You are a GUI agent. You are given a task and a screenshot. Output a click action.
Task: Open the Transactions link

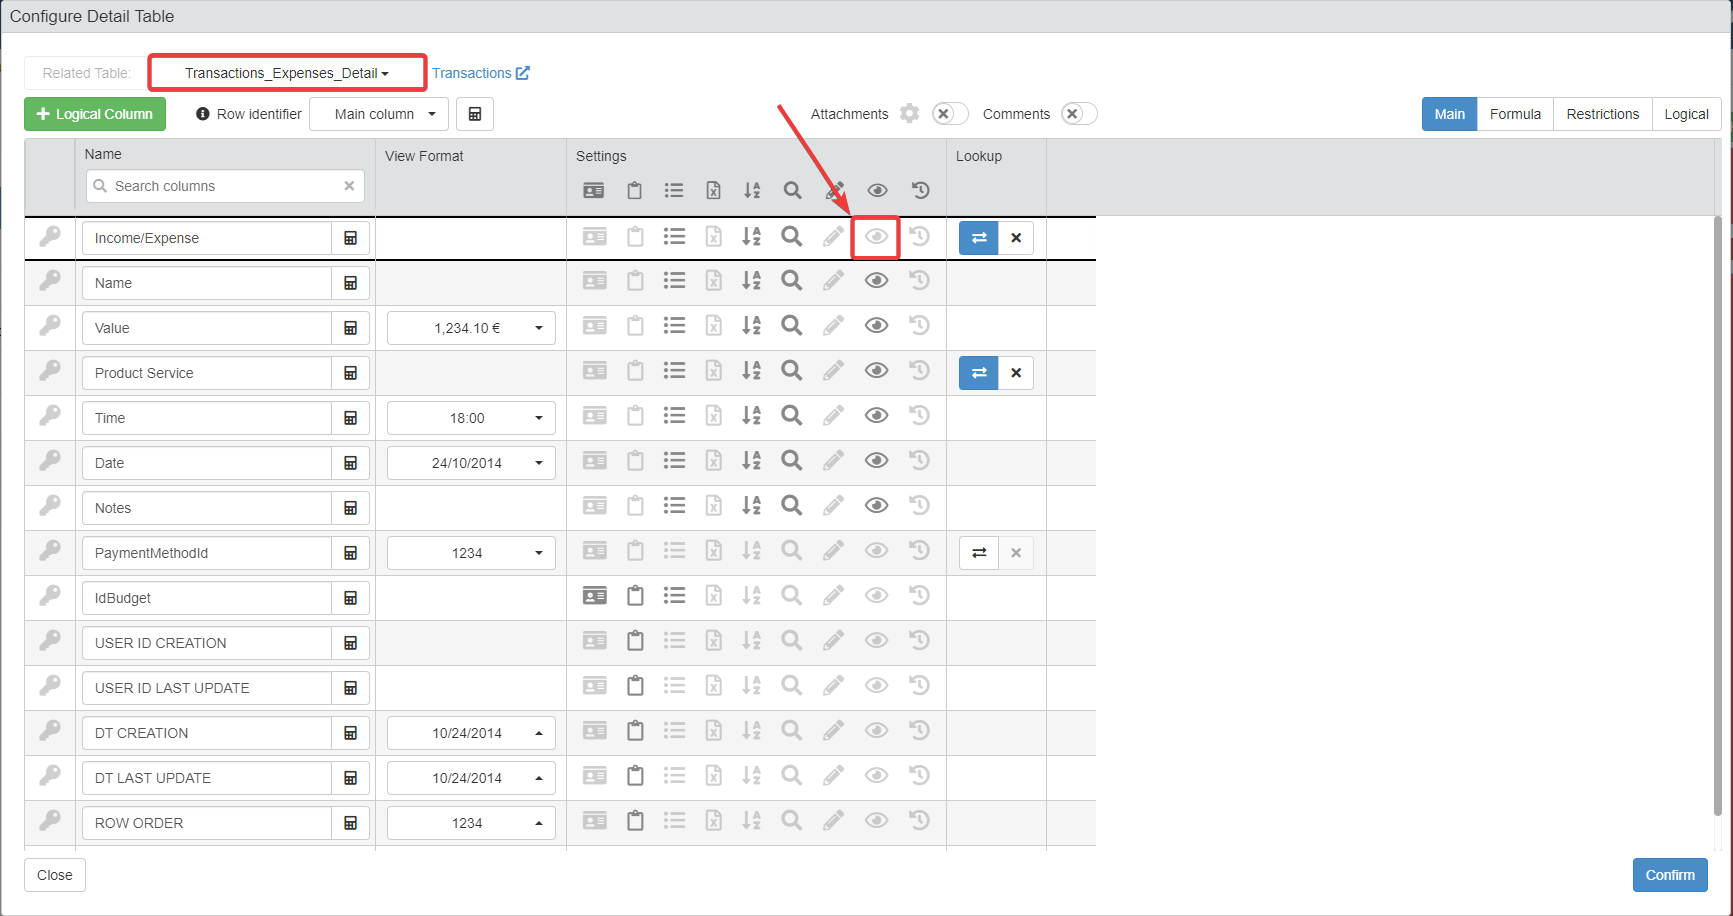(x=480, y=73)
